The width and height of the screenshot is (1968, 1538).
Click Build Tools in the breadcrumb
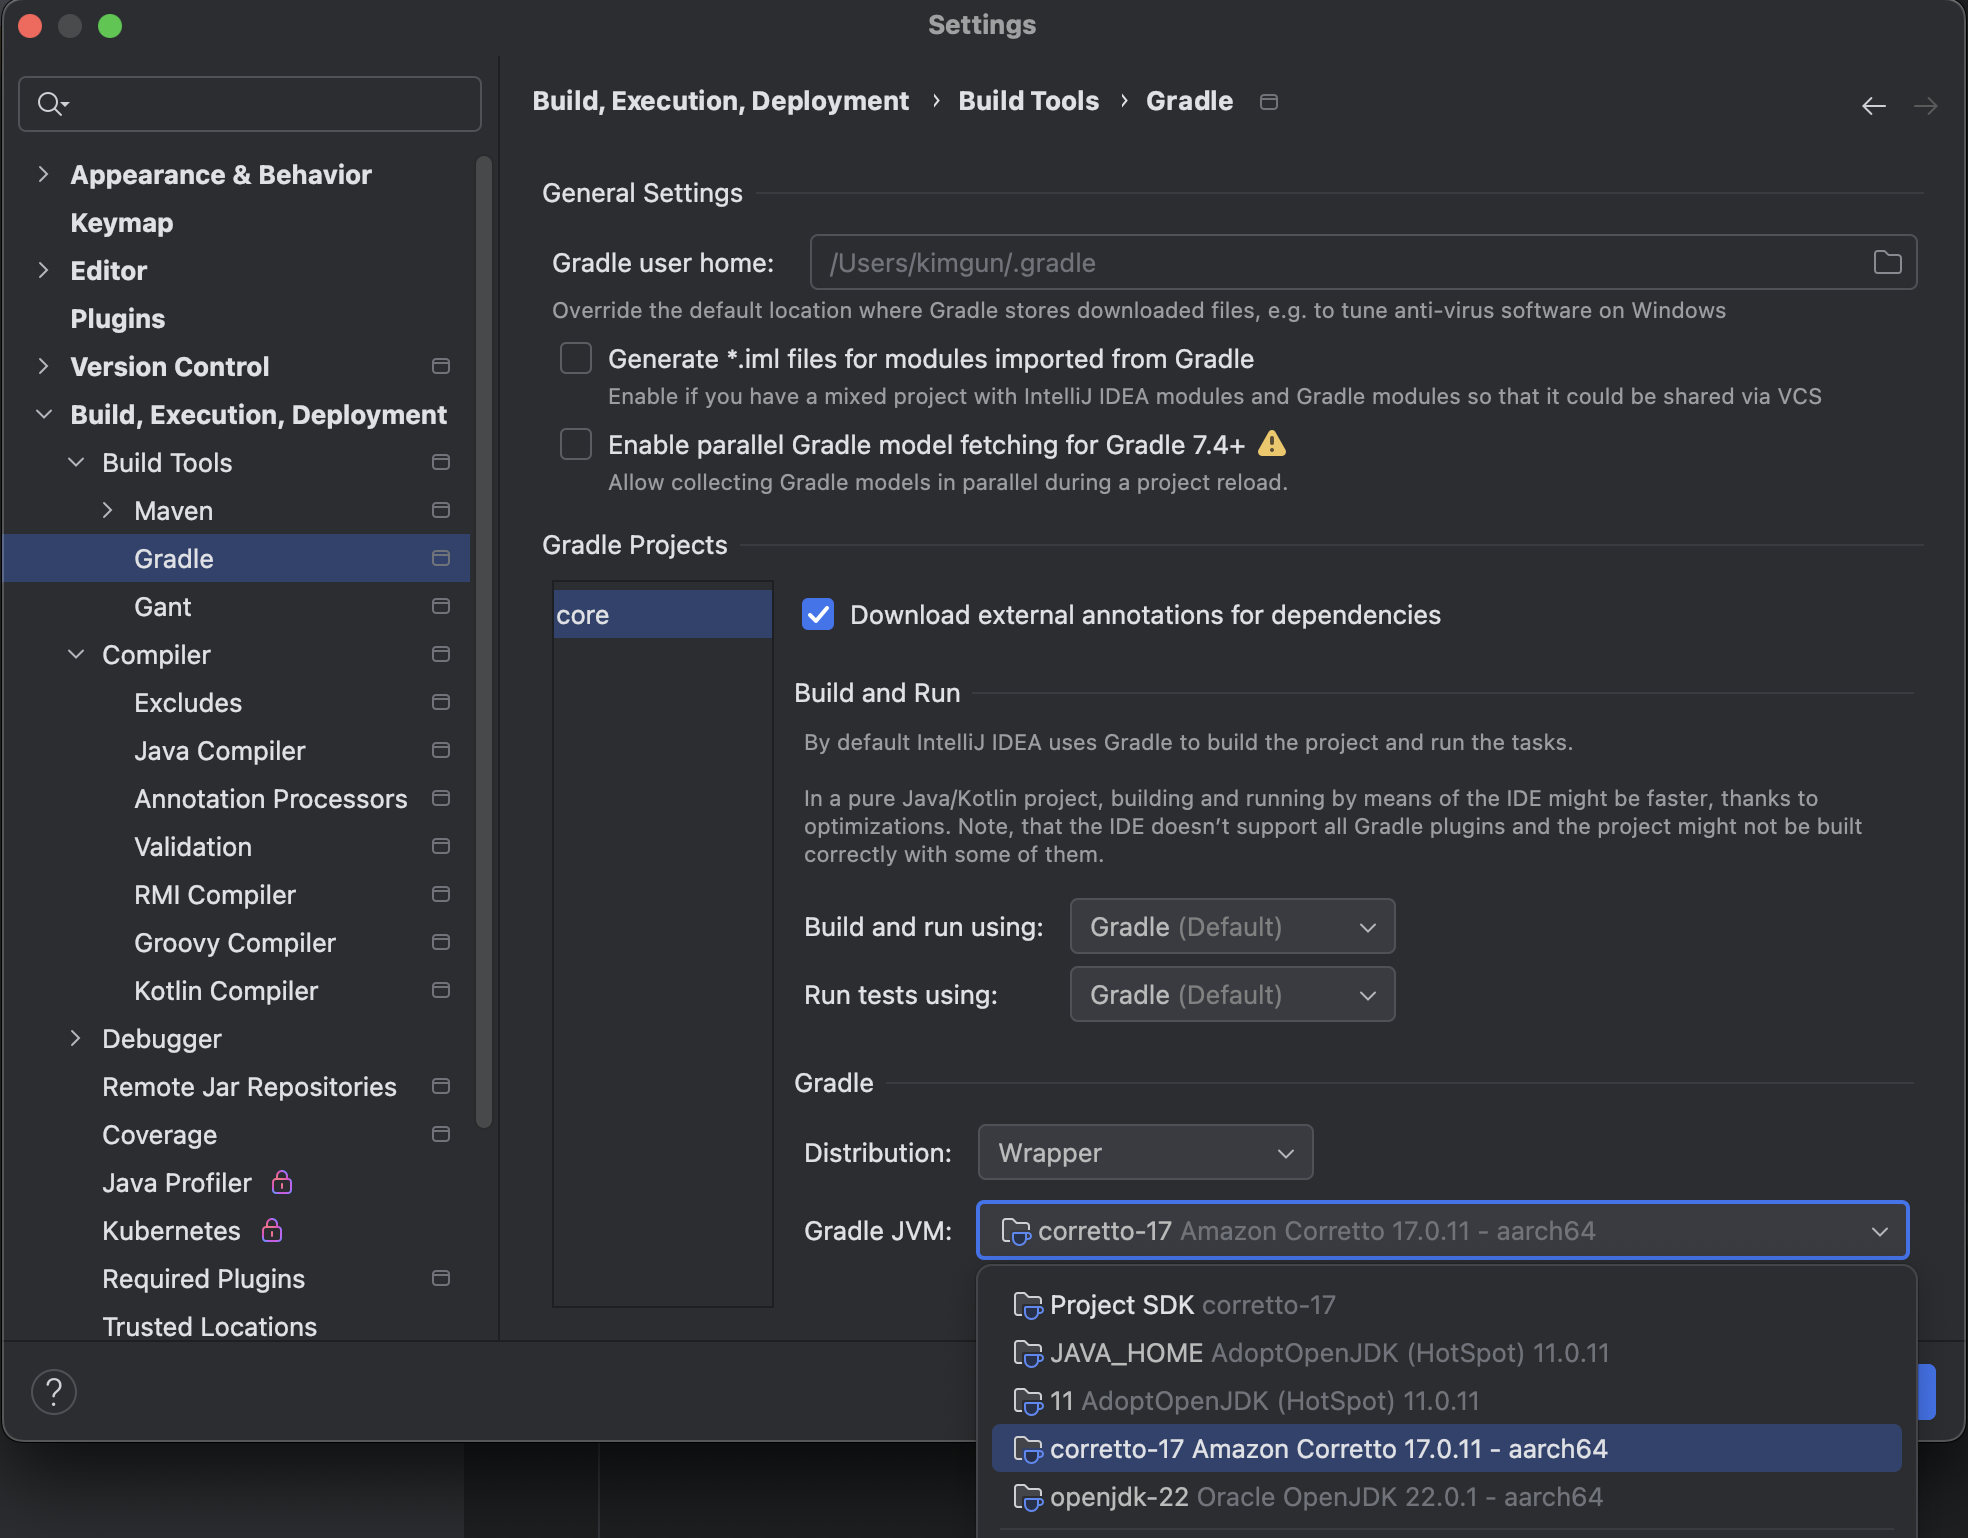click(x=1028, y=101)
